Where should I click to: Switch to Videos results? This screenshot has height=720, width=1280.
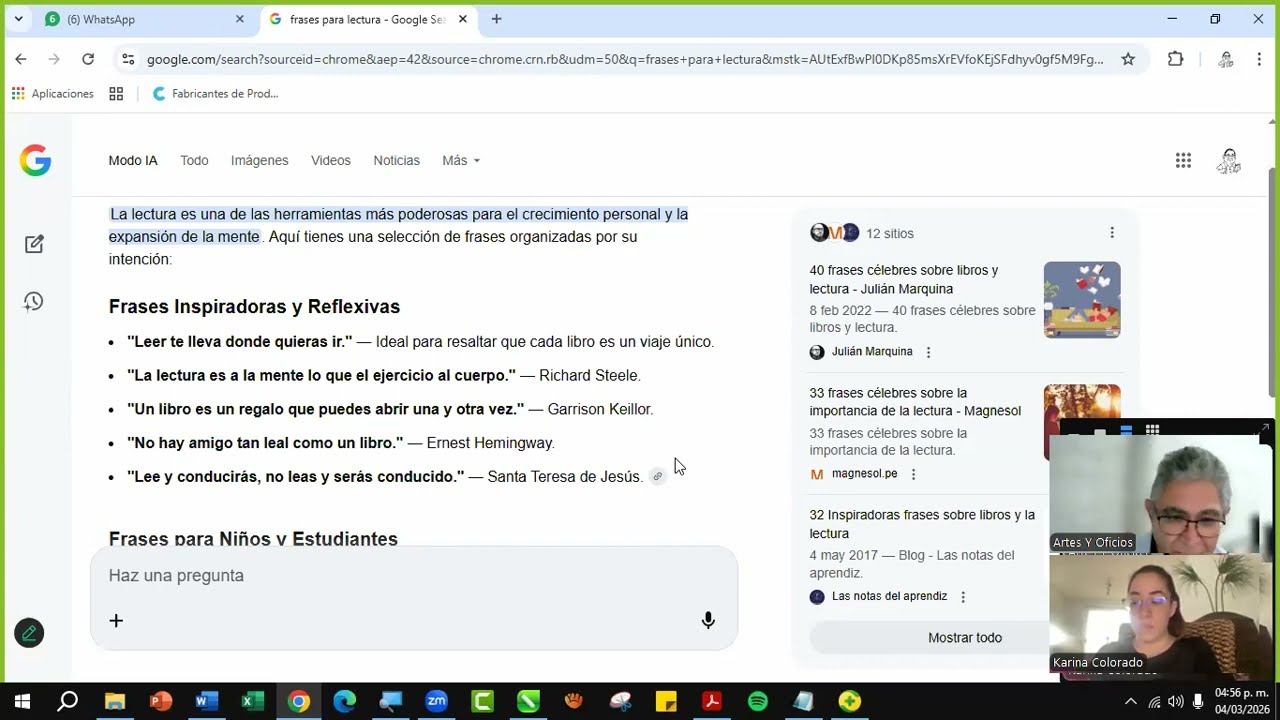coord(331,160)
